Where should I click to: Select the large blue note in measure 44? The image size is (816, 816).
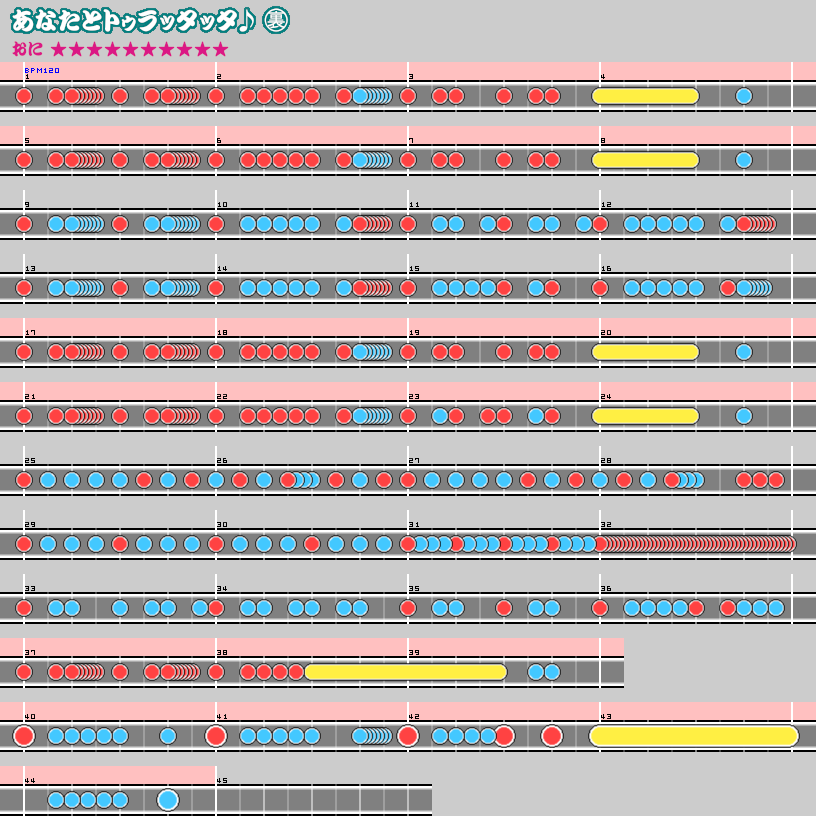coord(168,800)
